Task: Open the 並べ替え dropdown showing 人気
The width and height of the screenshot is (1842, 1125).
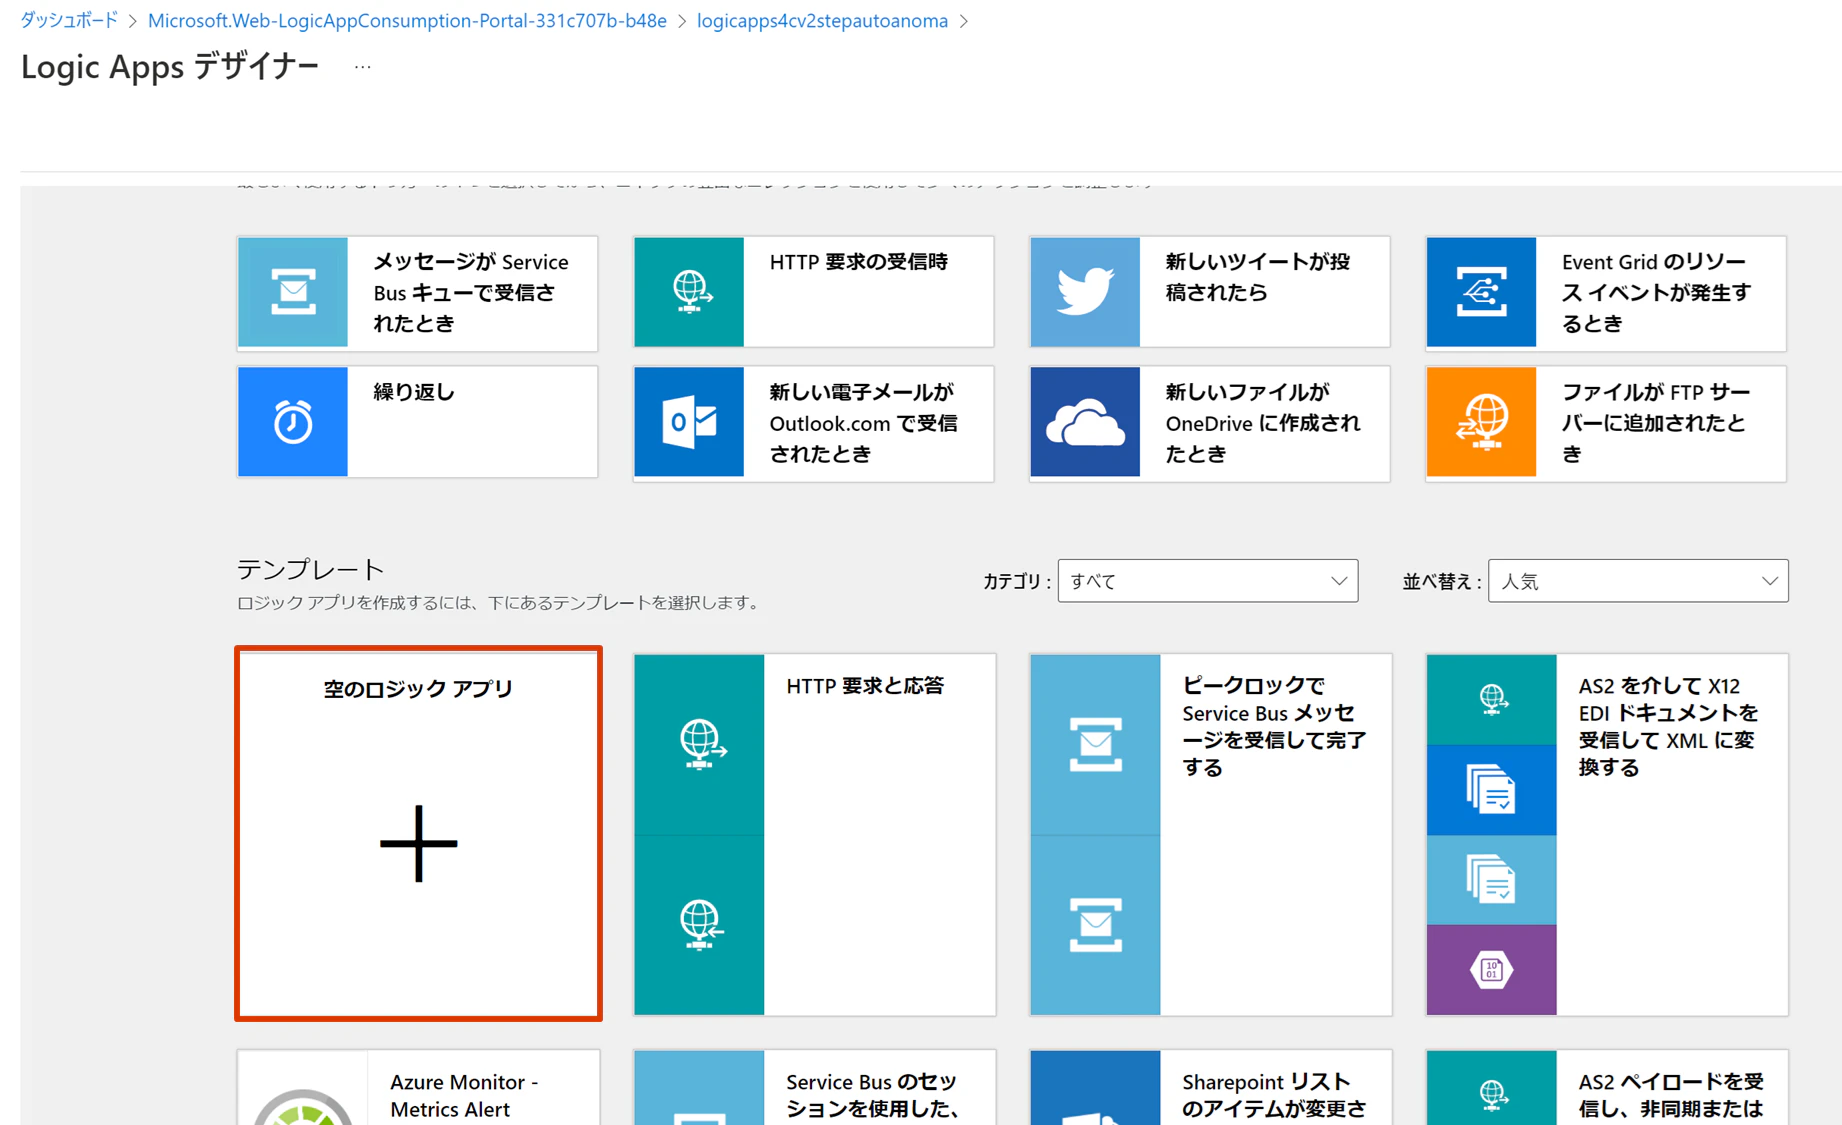Action: [x=1638, y=581]
